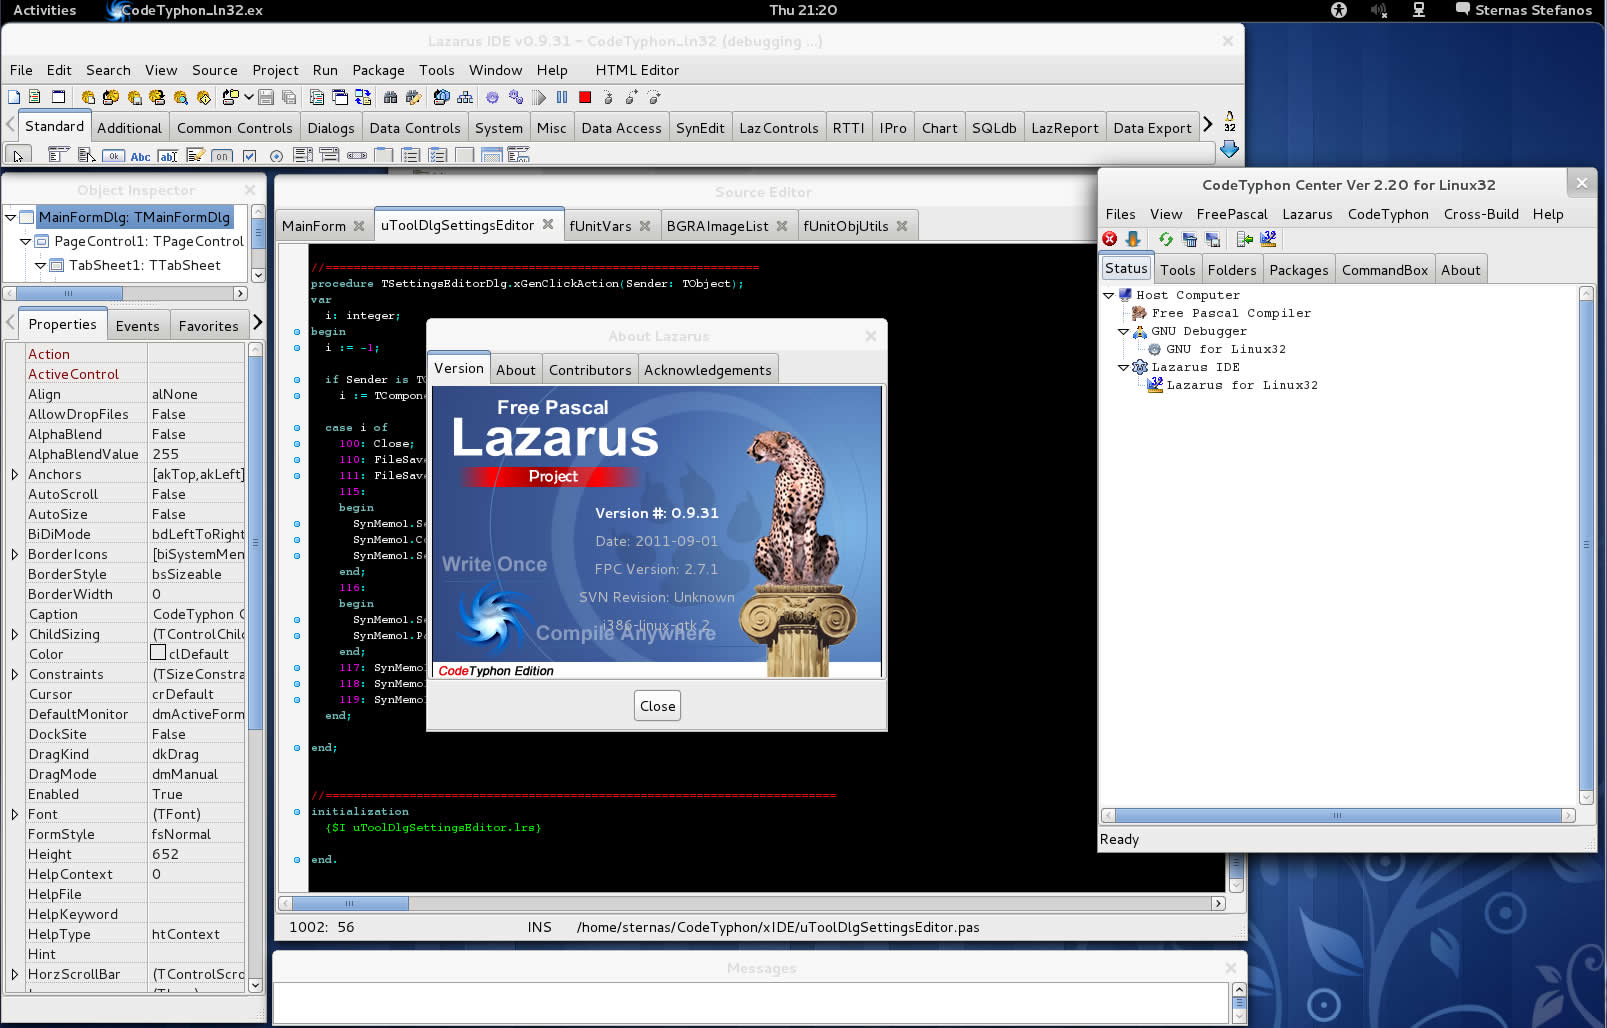Image resolution: width=1607 pixels, height=1028 pixels.
Task: Select 'Free Pascal Compiler' tree item
Action: [1230, 313]
